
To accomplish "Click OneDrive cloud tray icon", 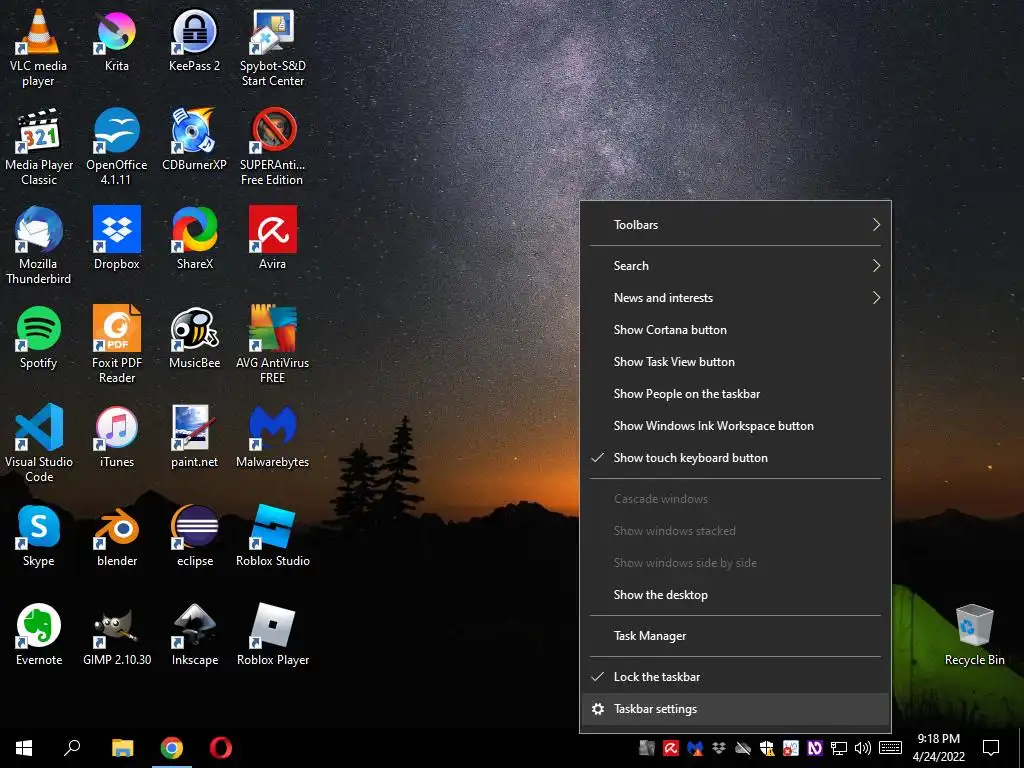I will (743, 748).
